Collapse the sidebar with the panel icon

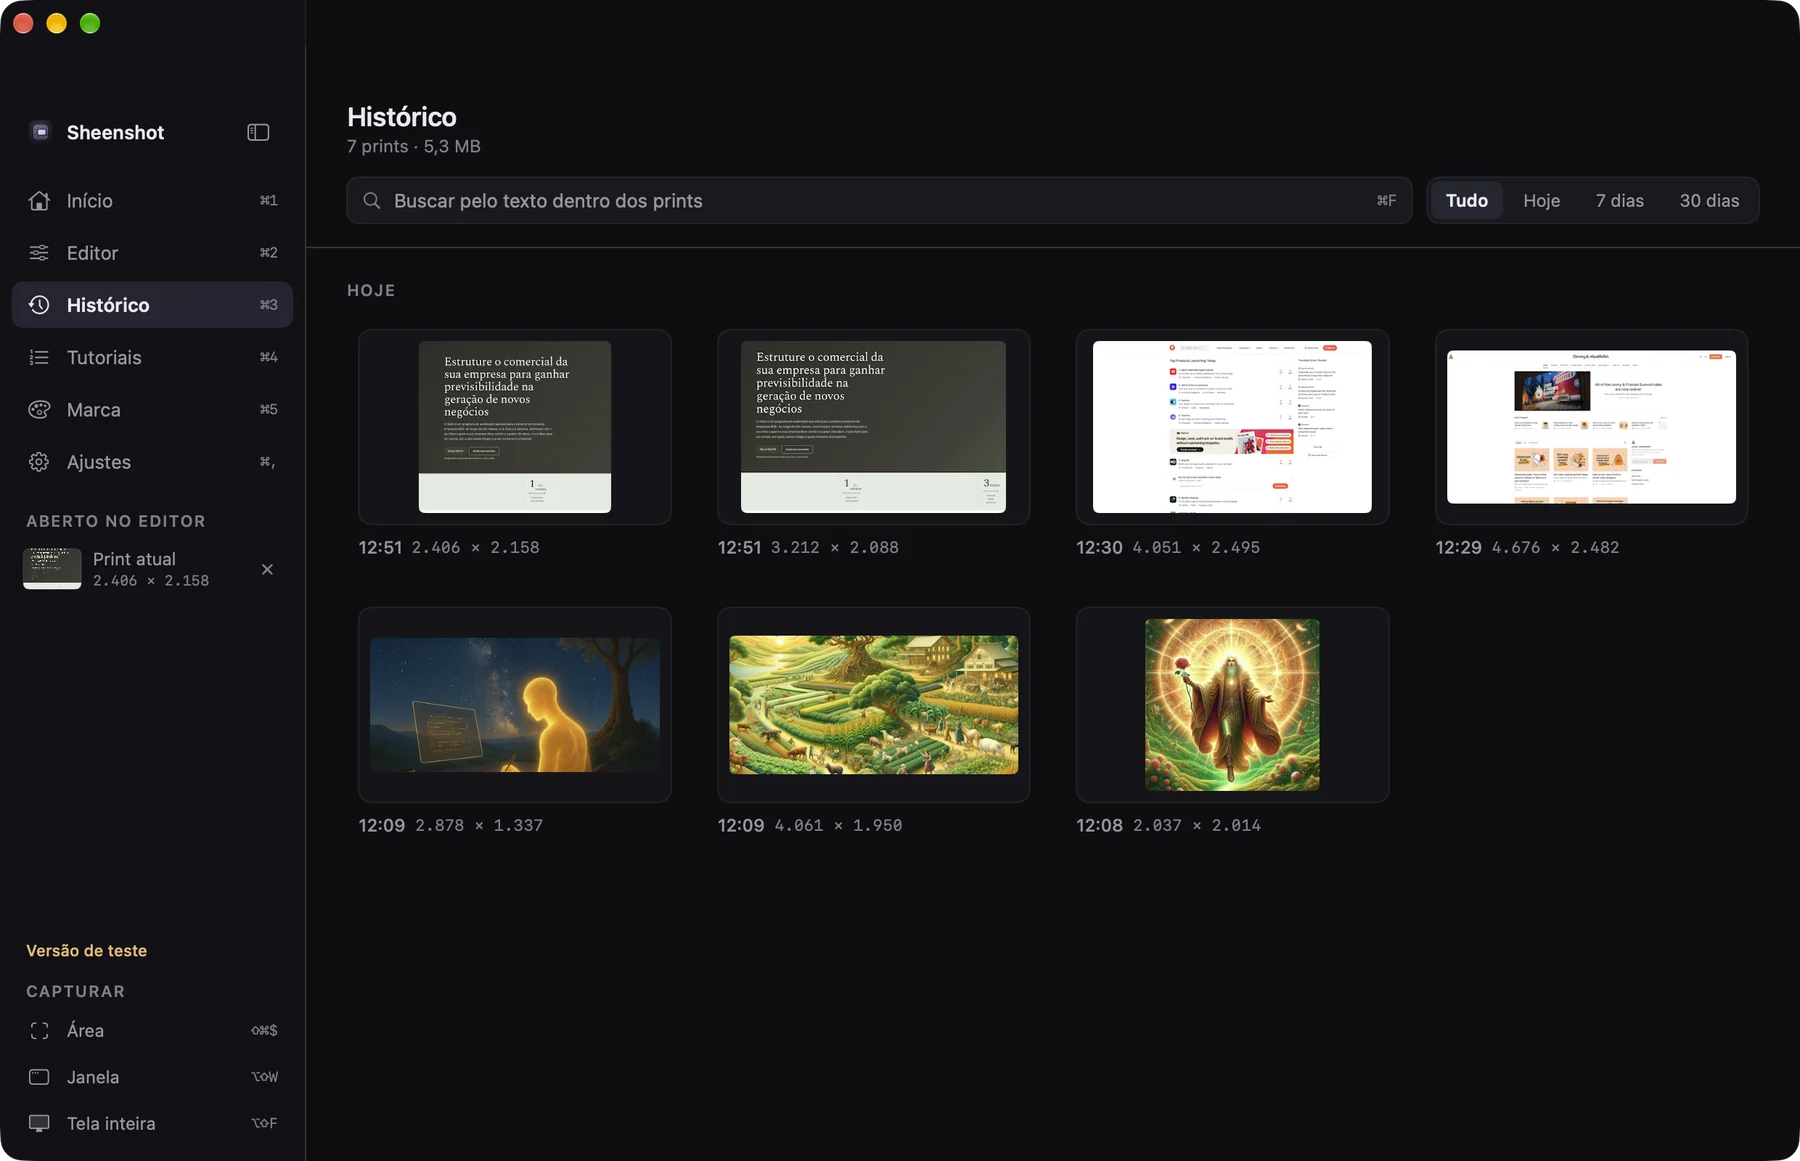[x=258, y=132]
